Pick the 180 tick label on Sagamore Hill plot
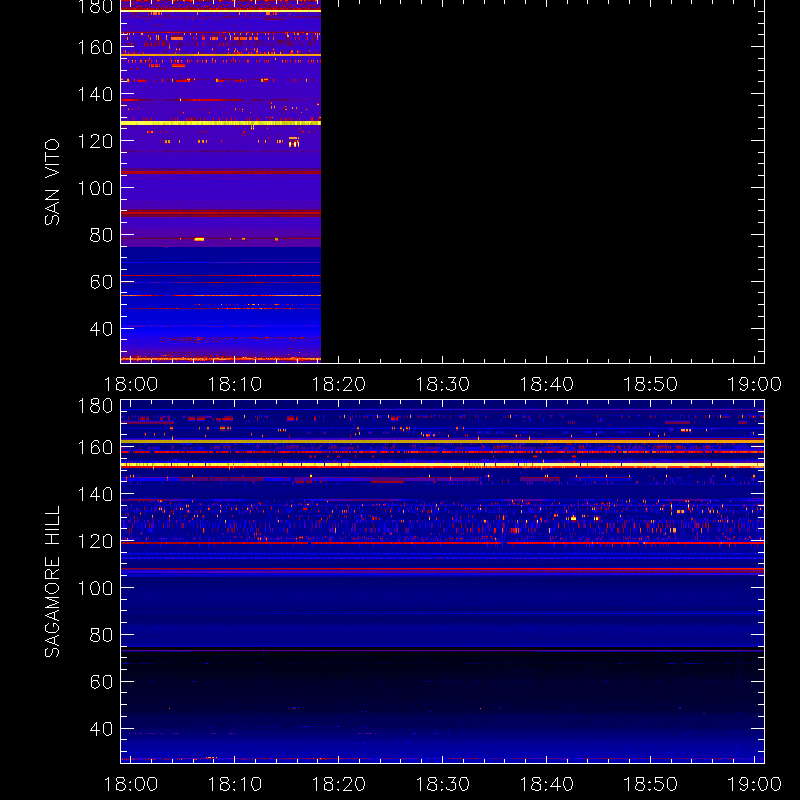800x800 pixels. 95,406
